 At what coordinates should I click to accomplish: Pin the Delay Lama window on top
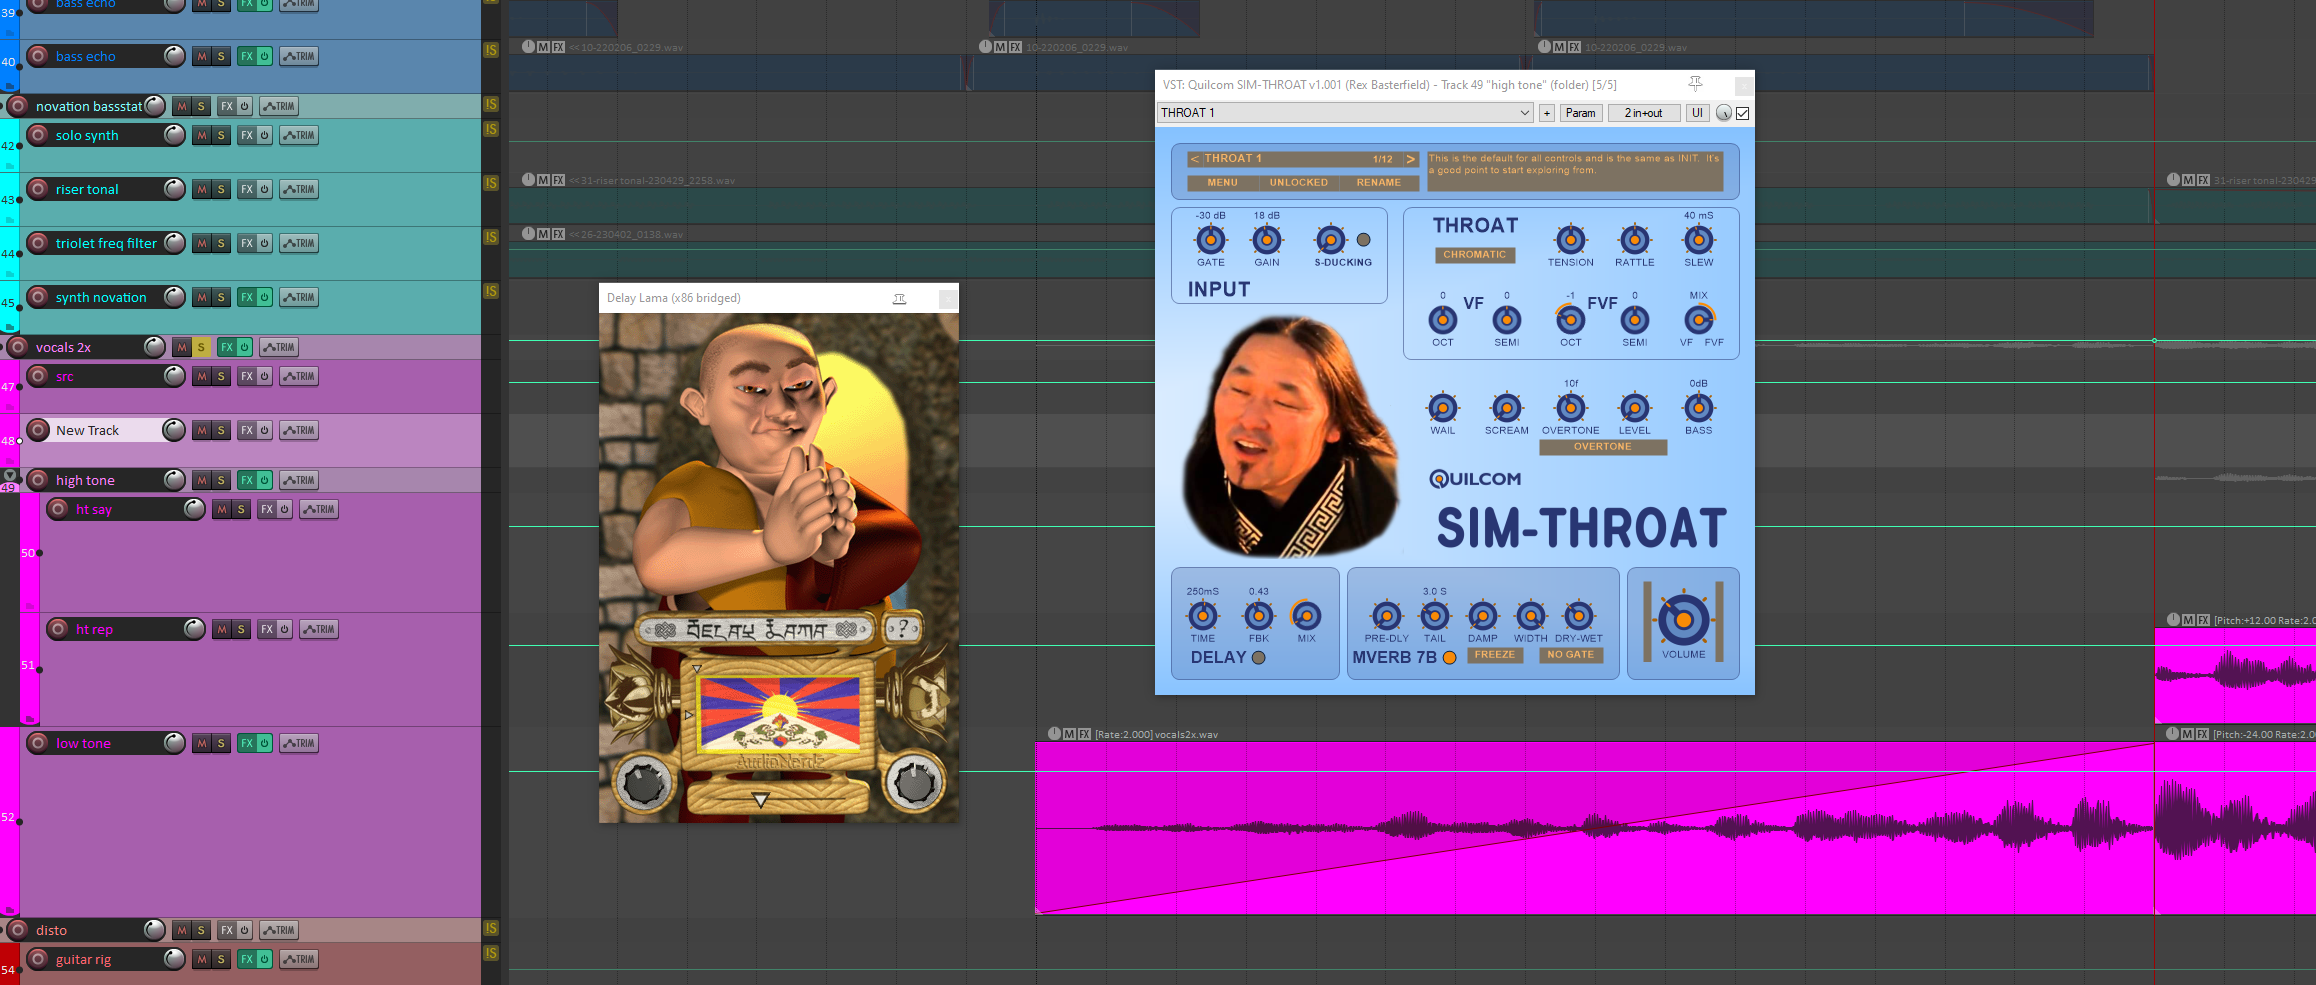point(899,298)
